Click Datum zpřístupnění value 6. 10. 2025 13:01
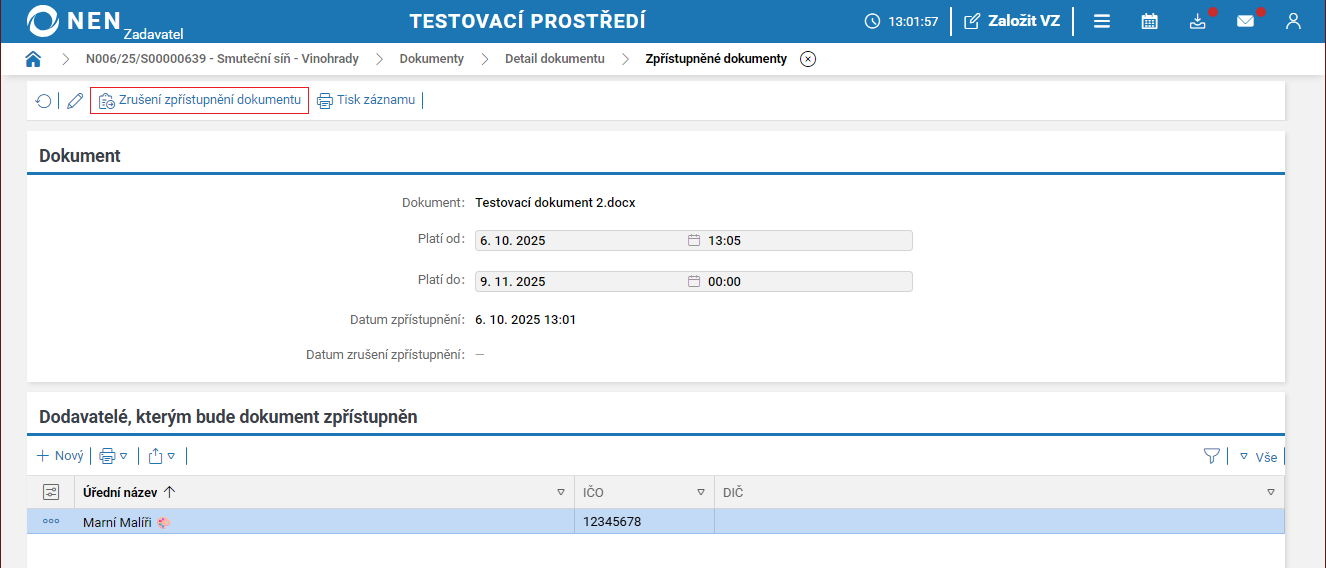This screenshot has height=568, width=1326. coord(525,320)
